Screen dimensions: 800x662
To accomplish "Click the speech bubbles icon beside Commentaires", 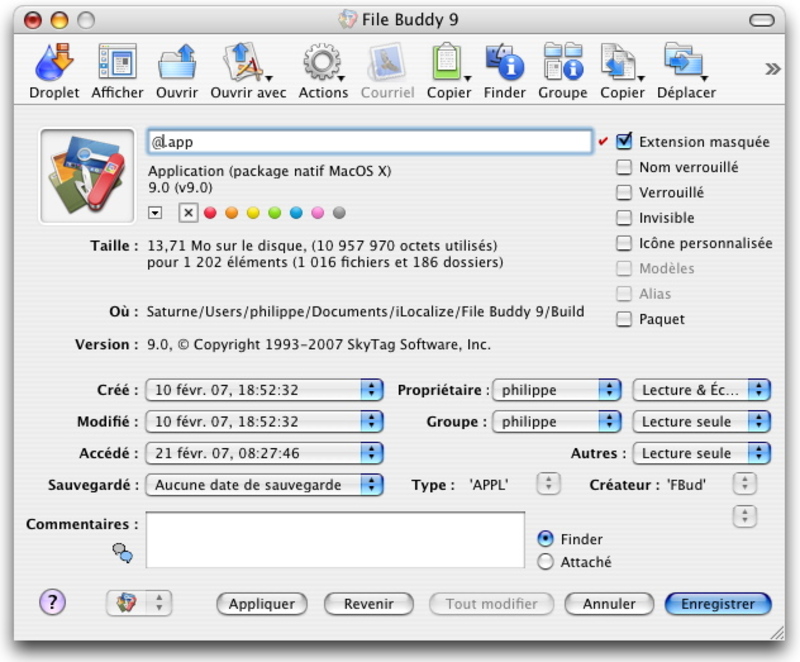I will coord(122,553).
